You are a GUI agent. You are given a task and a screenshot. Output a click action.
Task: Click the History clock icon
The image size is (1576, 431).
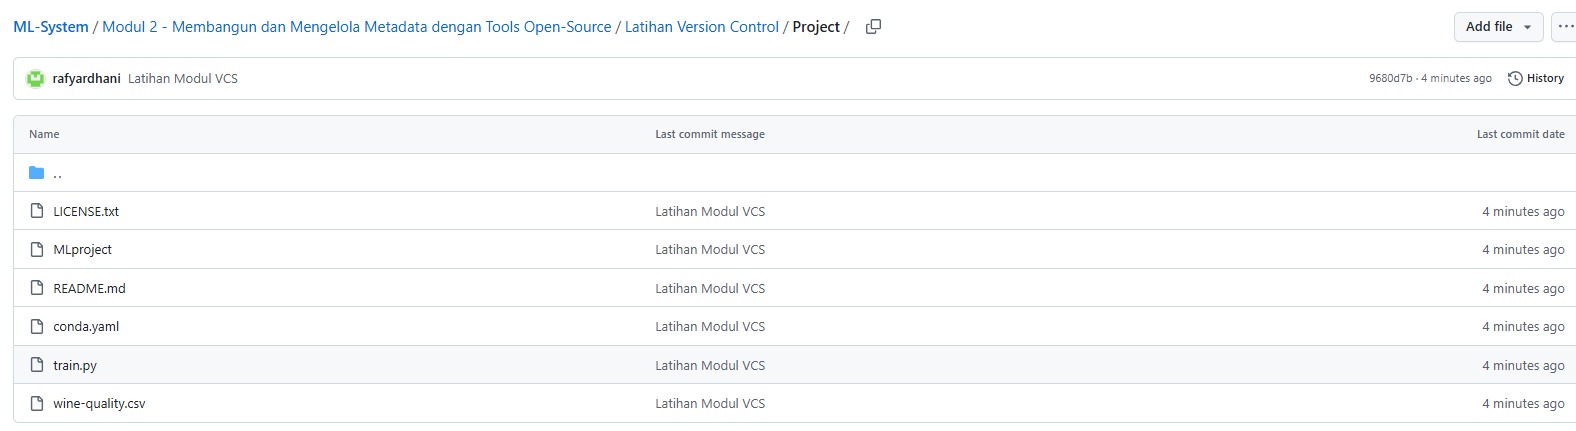pos(1515,78)
